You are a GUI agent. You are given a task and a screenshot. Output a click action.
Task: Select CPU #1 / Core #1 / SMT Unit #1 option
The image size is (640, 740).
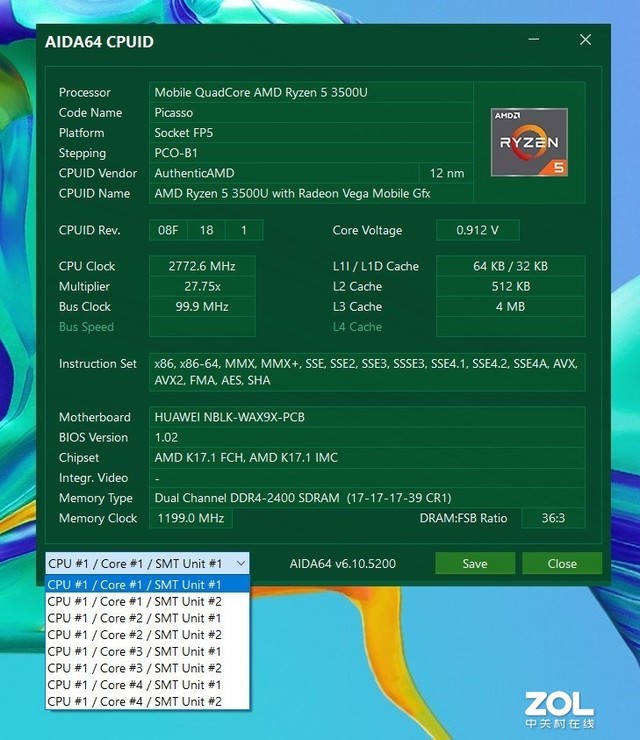coord(147,584)
